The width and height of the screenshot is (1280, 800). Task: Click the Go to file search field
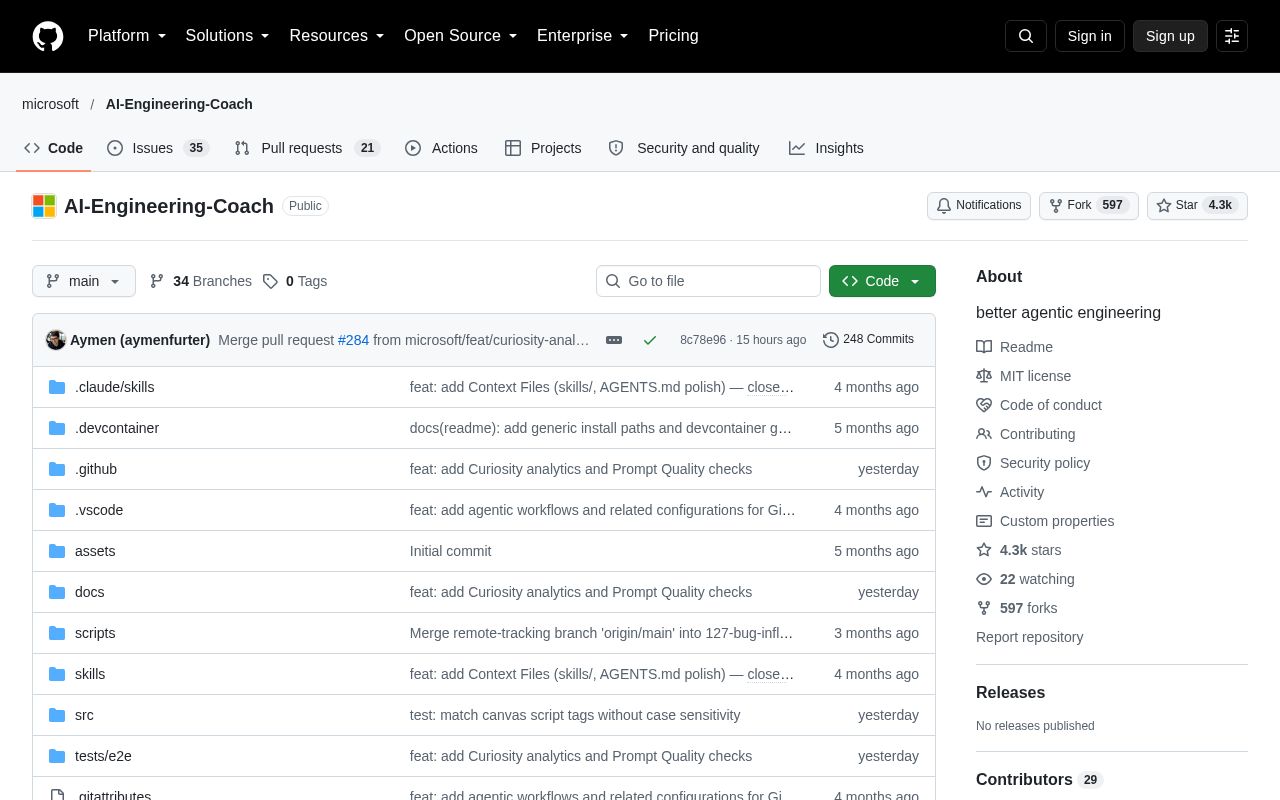[x=708, y=281]
